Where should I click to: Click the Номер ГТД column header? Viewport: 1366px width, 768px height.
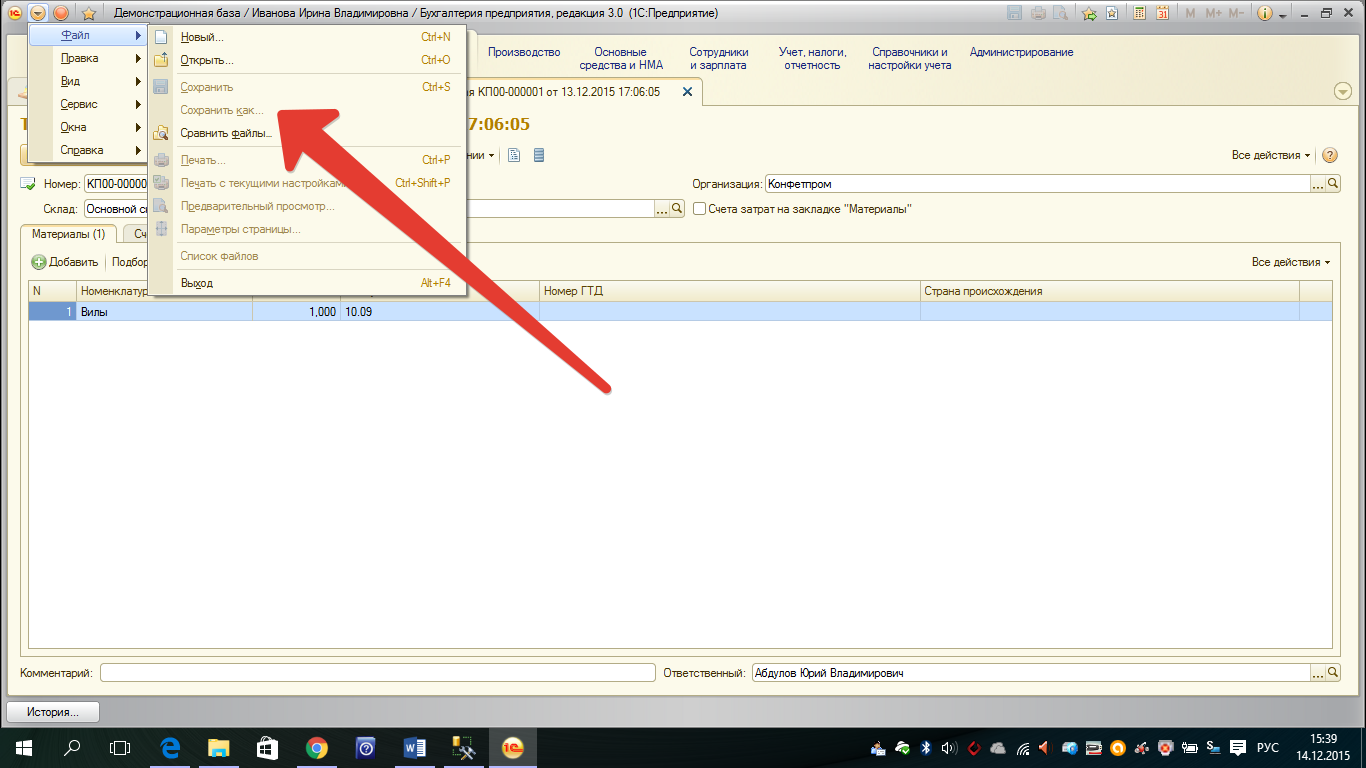tap(729, 291)
